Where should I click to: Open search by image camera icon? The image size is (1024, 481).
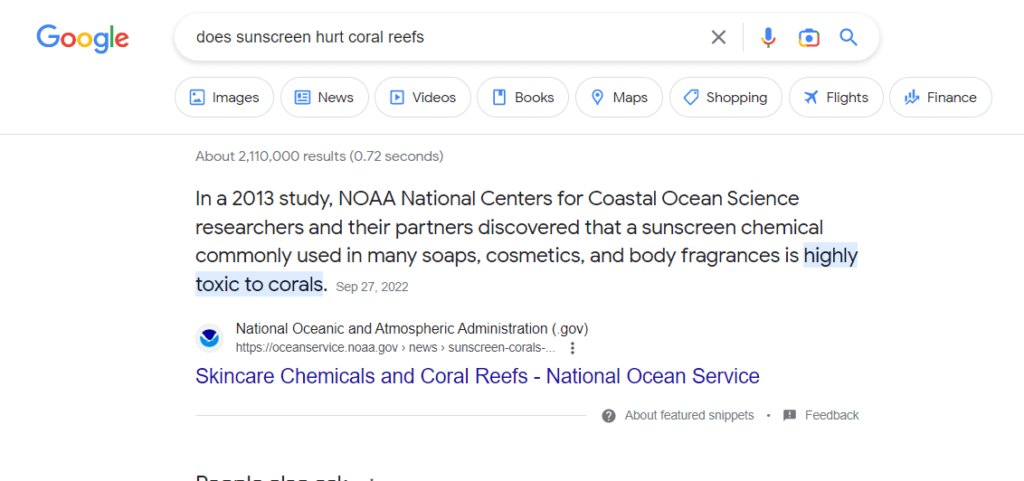pos(808,38)
